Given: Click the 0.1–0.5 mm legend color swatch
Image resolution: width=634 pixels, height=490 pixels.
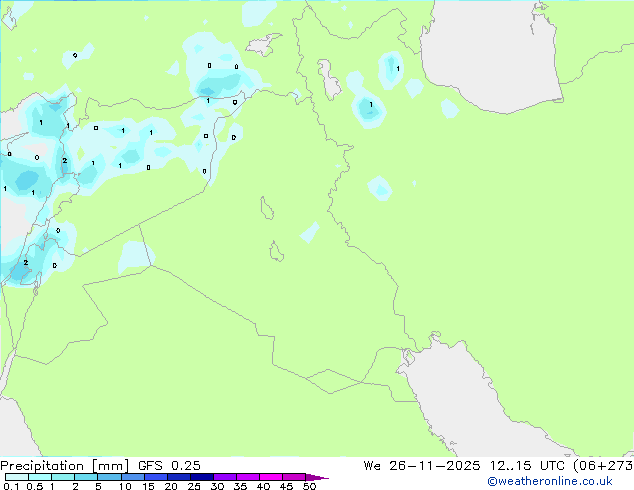Looking at the screenshot, I should tap(17, 477).
